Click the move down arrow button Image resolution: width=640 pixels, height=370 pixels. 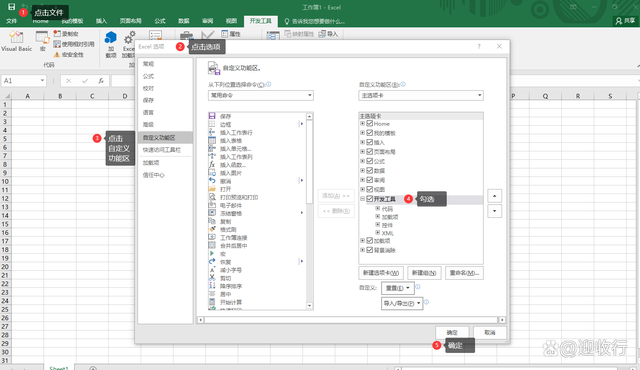494,211
